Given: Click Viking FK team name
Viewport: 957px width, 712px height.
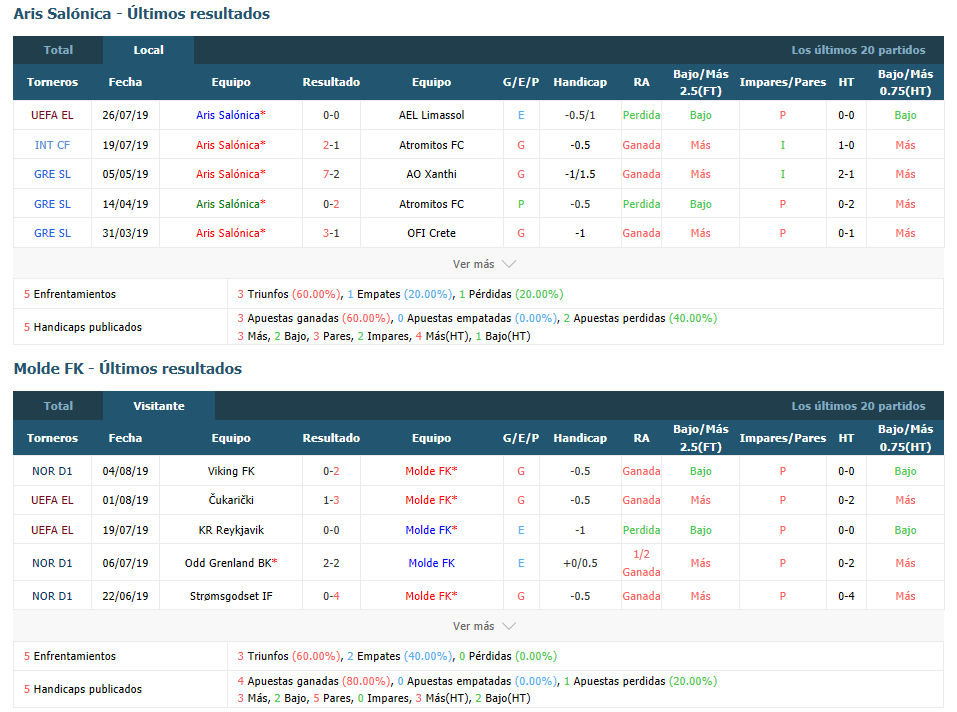Looking at the screenshot, I should point(231,471).
